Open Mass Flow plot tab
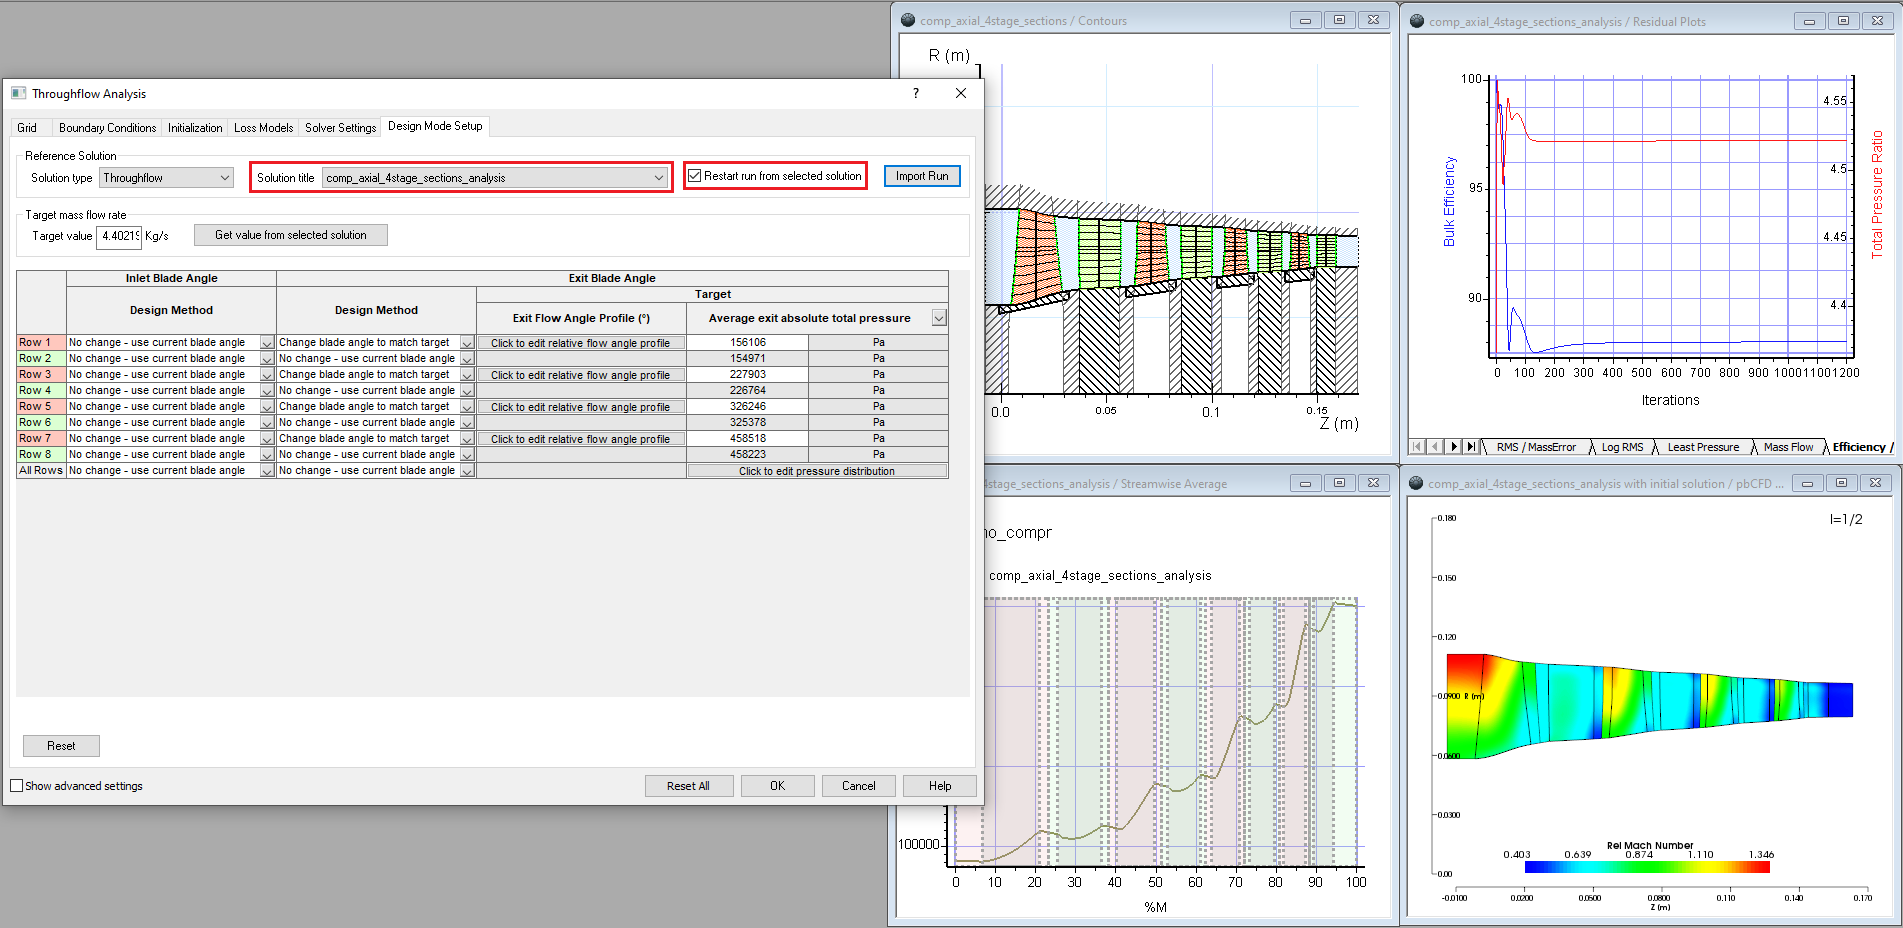Image resolution: width=1903 pixels, height=928 pixels. coord(1788,447)
